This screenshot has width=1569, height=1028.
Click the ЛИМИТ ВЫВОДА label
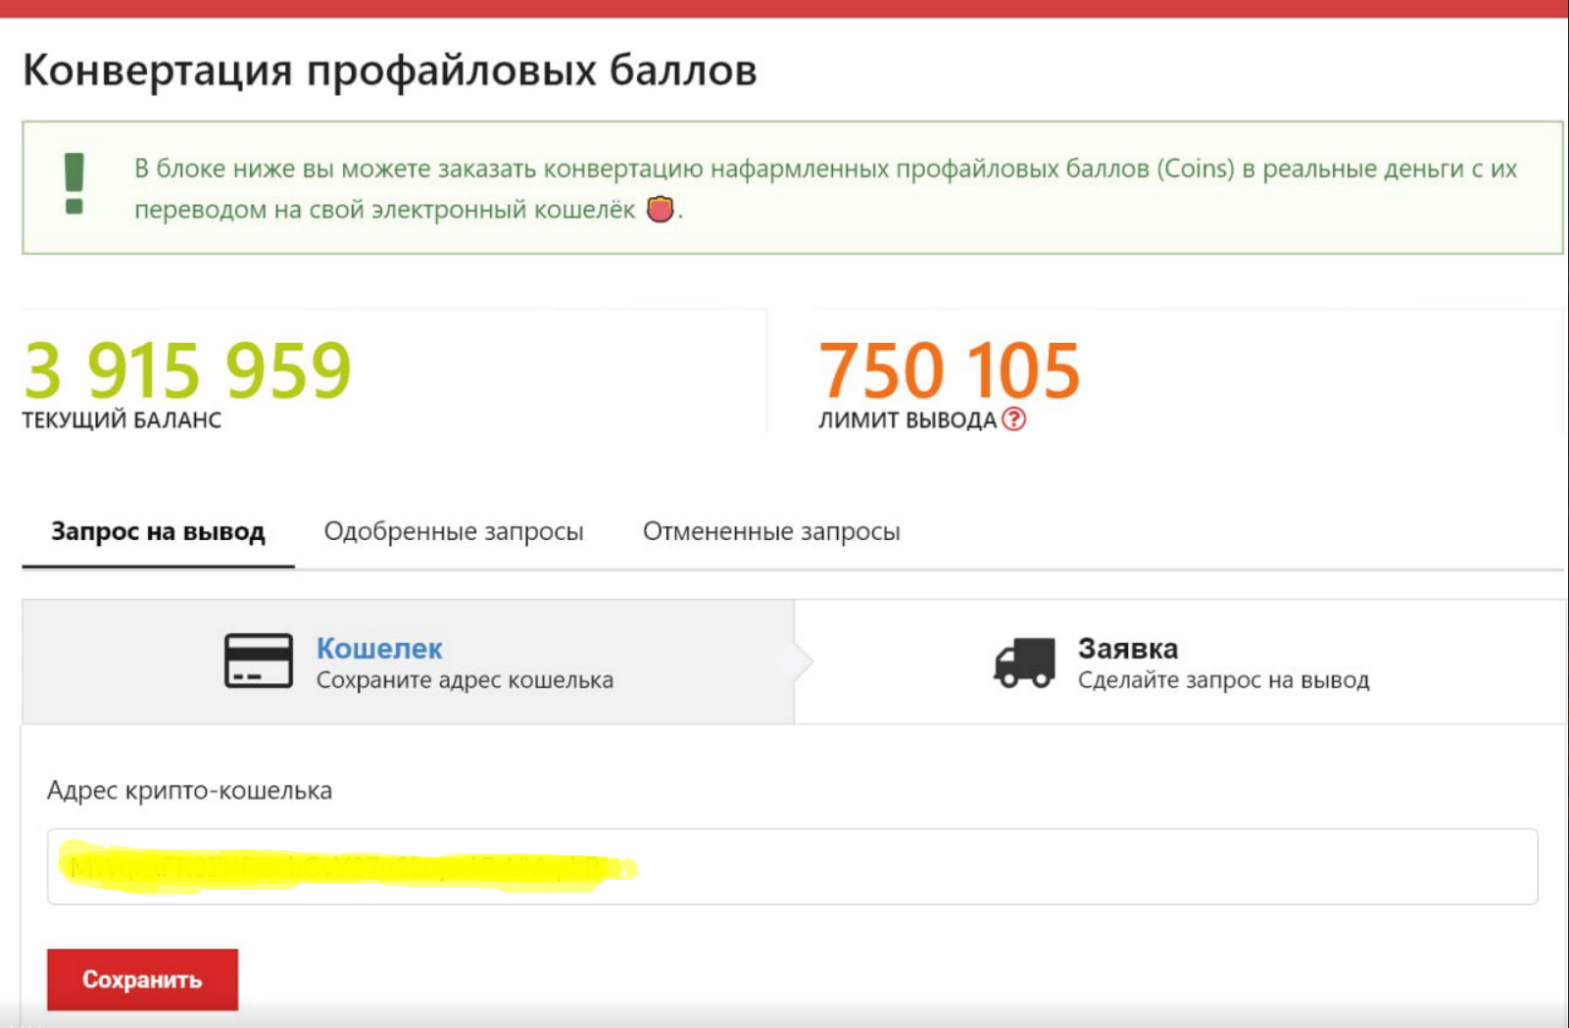click(907, 420)
